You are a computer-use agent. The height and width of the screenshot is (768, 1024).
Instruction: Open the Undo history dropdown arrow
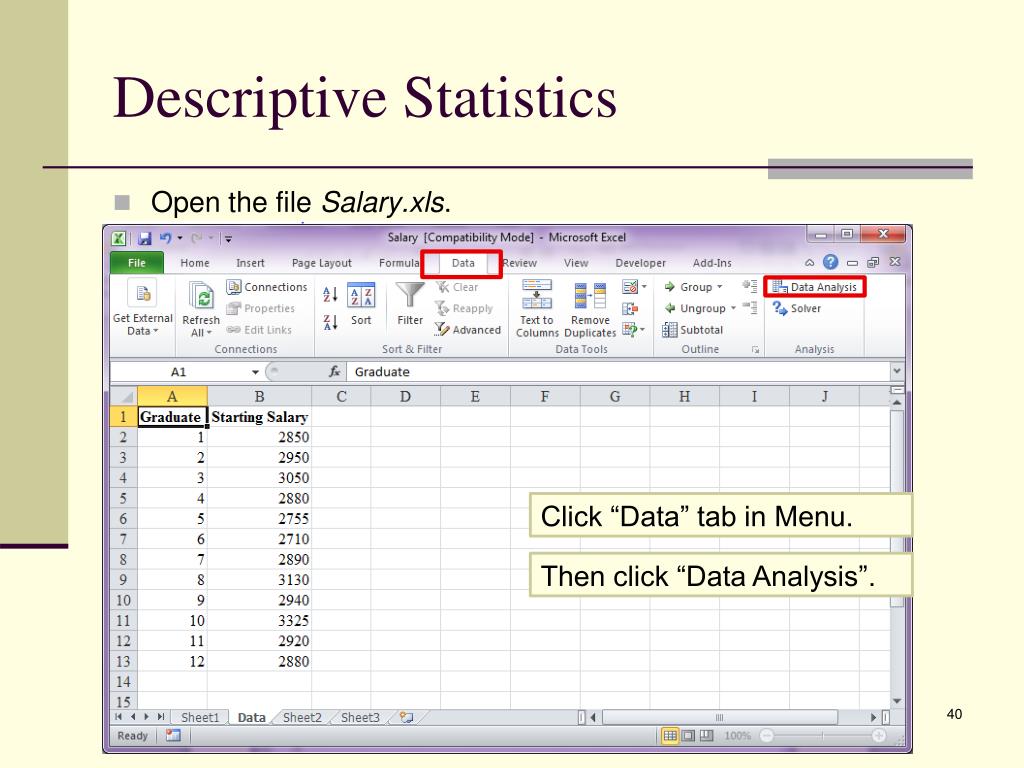tap(180, 238)
